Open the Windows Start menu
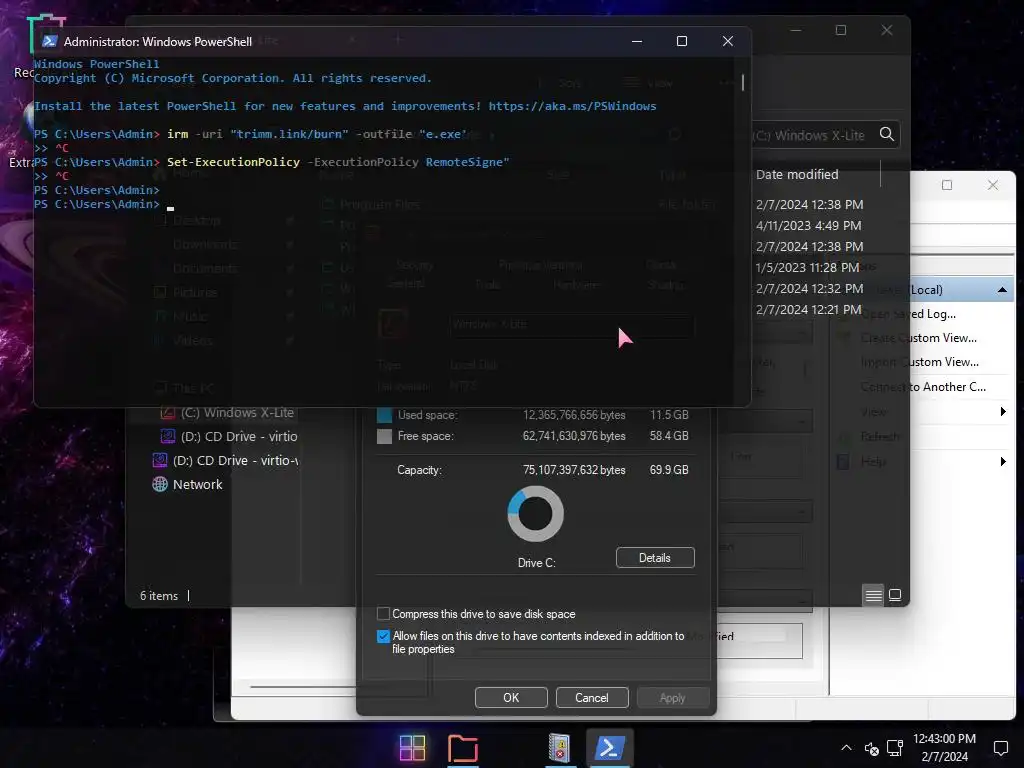1024x768 pixels. pos(412,748)
